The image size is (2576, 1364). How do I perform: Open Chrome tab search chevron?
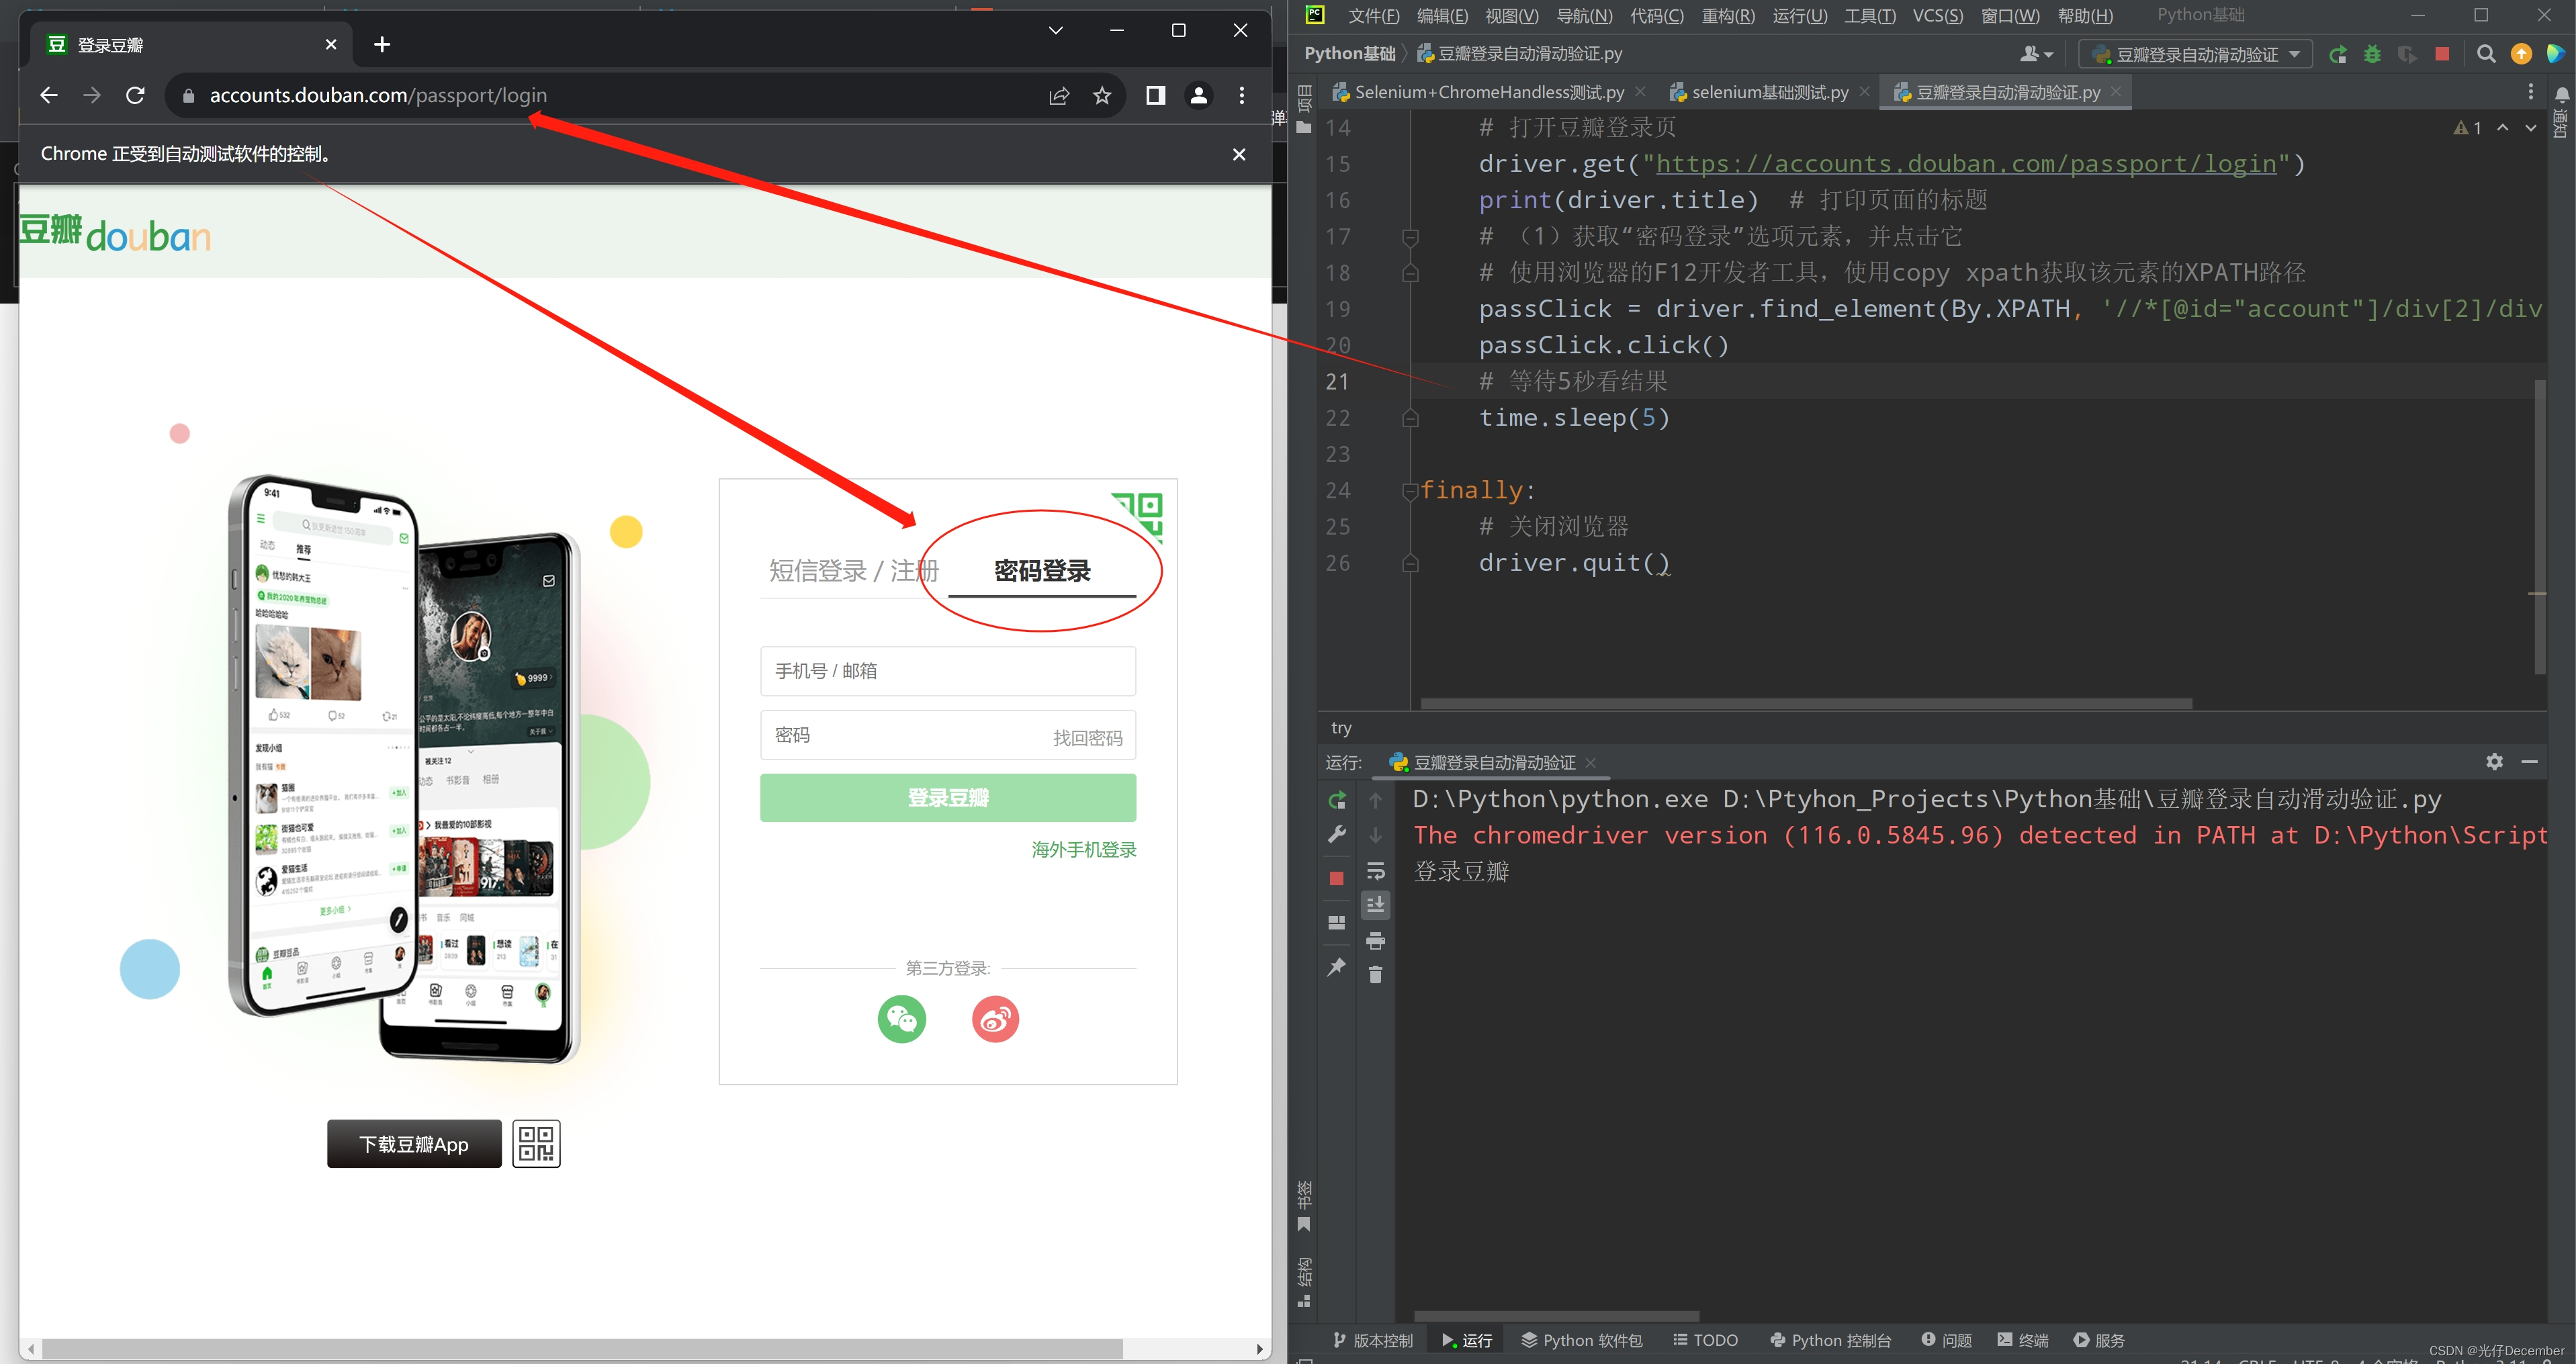click(x=1055, y=30)
